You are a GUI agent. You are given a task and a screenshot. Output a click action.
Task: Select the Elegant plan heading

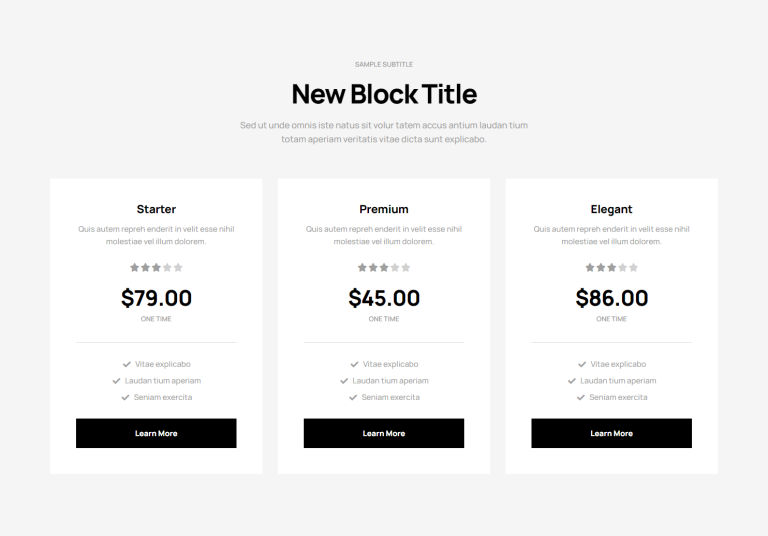click(611, 209)
